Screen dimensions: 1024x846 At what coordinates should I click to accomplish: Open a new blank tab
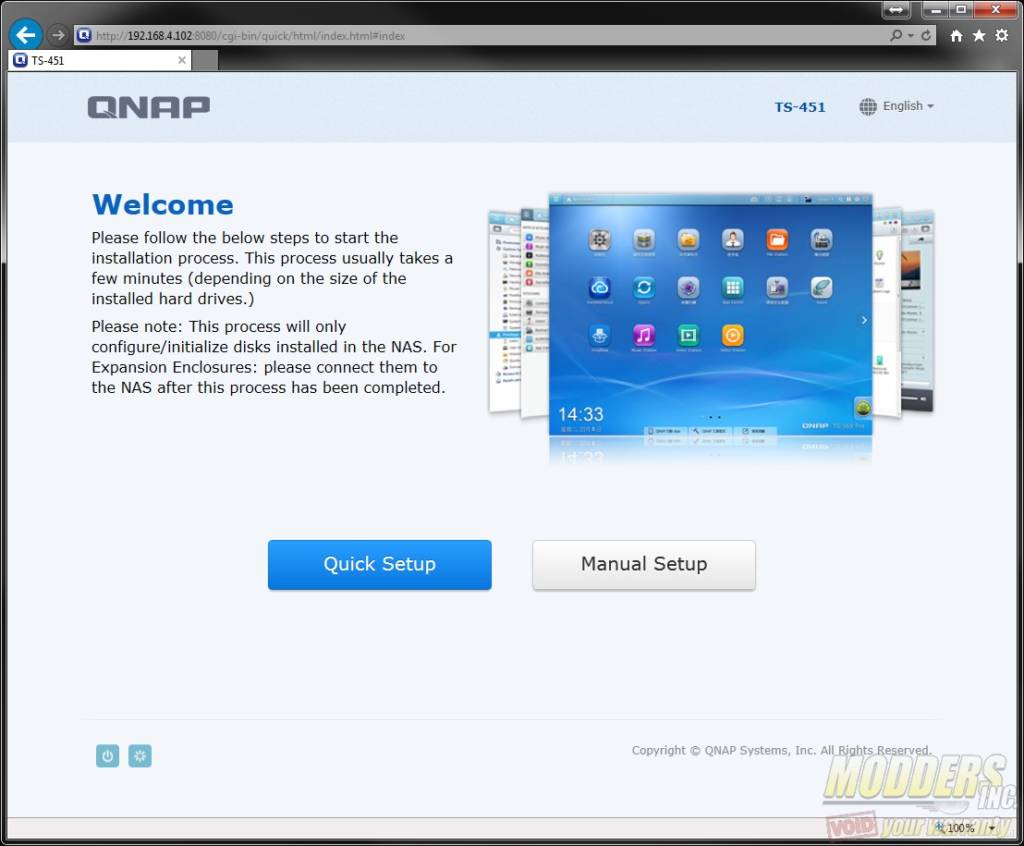[x=204, y=61]
